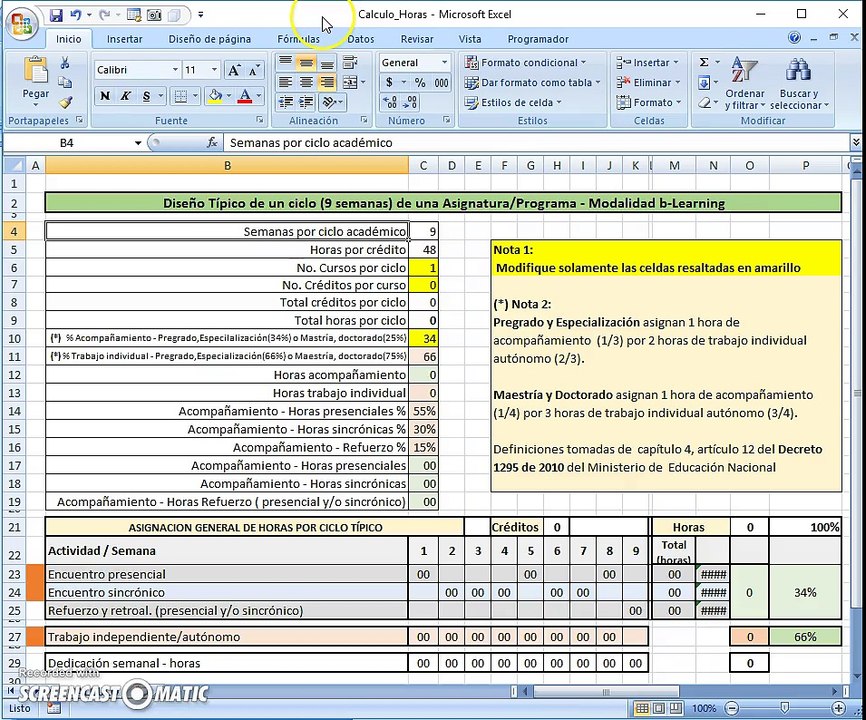Decrease decimal places
Image resolution: width=866 pixels, height=720 pixels.
(410, 102)
